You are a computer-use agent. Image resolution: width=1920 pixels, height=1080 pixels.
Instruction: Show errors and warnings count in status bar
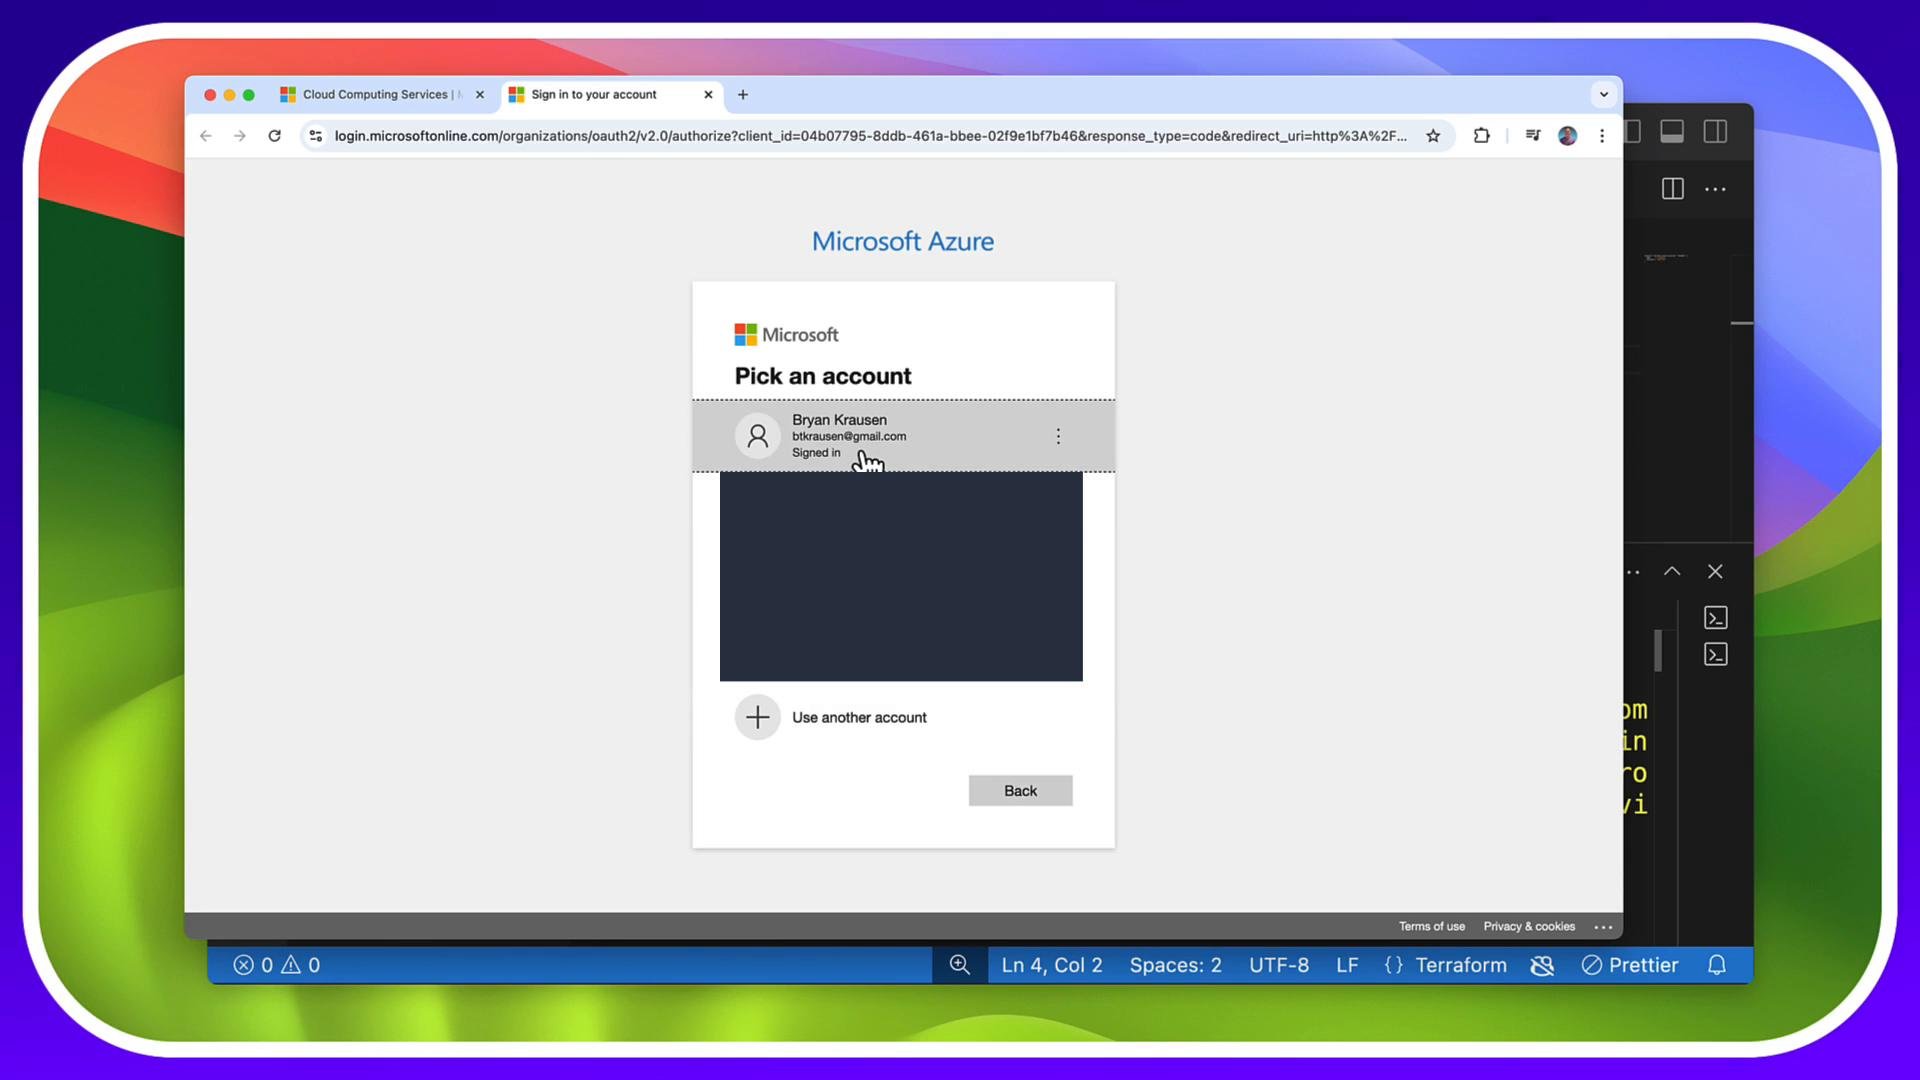point(277,965)
